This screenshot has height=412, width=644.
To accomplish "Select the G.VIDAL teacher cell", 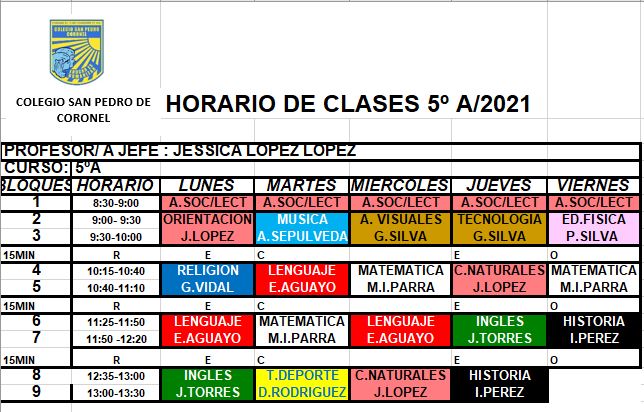I will pos(207,288).
